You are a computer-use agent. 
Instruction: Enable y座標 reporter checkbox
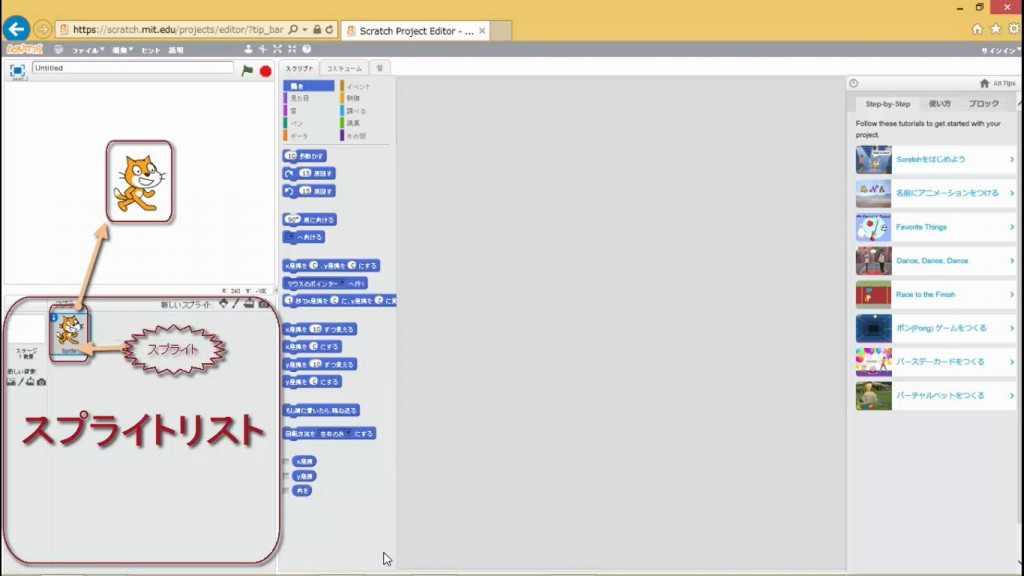click(286, 476)
